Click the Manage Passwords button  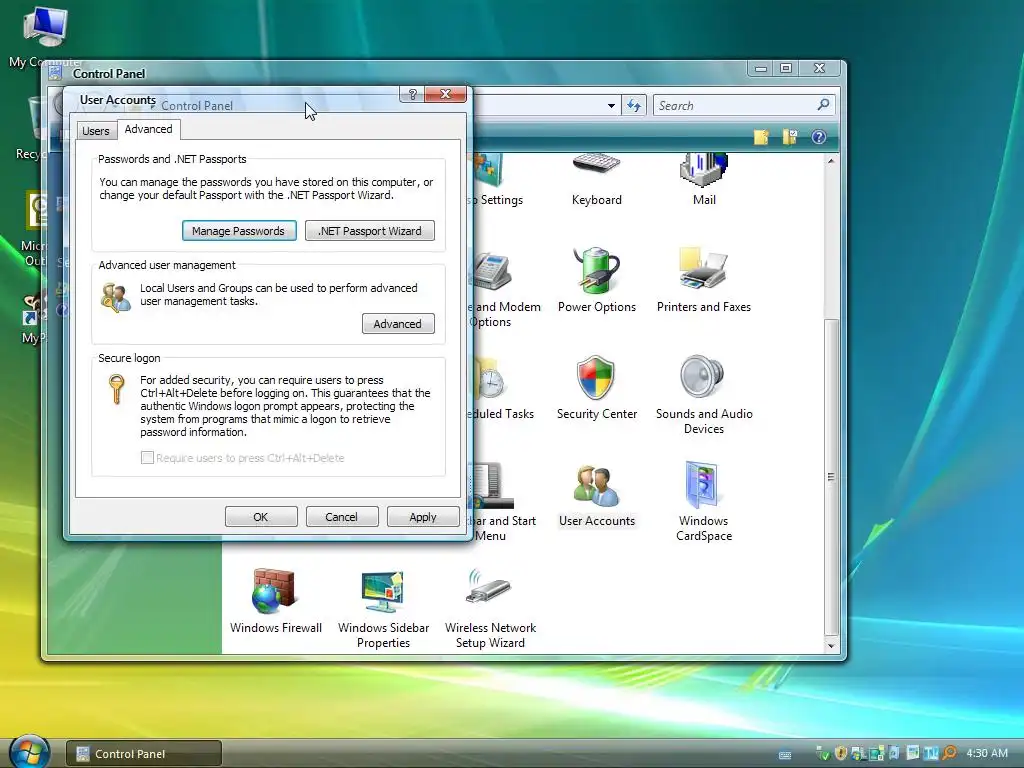(x=238, y=231)
